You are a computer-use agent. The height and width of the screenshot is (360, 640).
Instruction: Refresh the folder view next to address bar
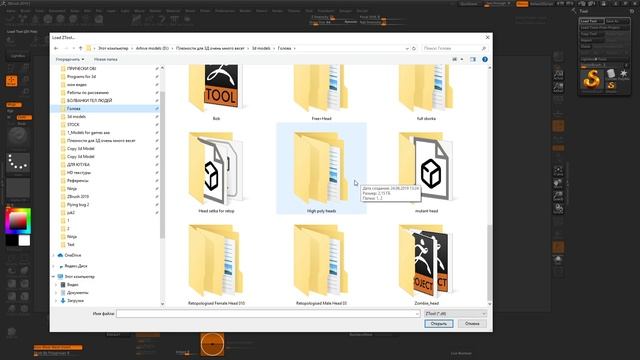[414, 48]
